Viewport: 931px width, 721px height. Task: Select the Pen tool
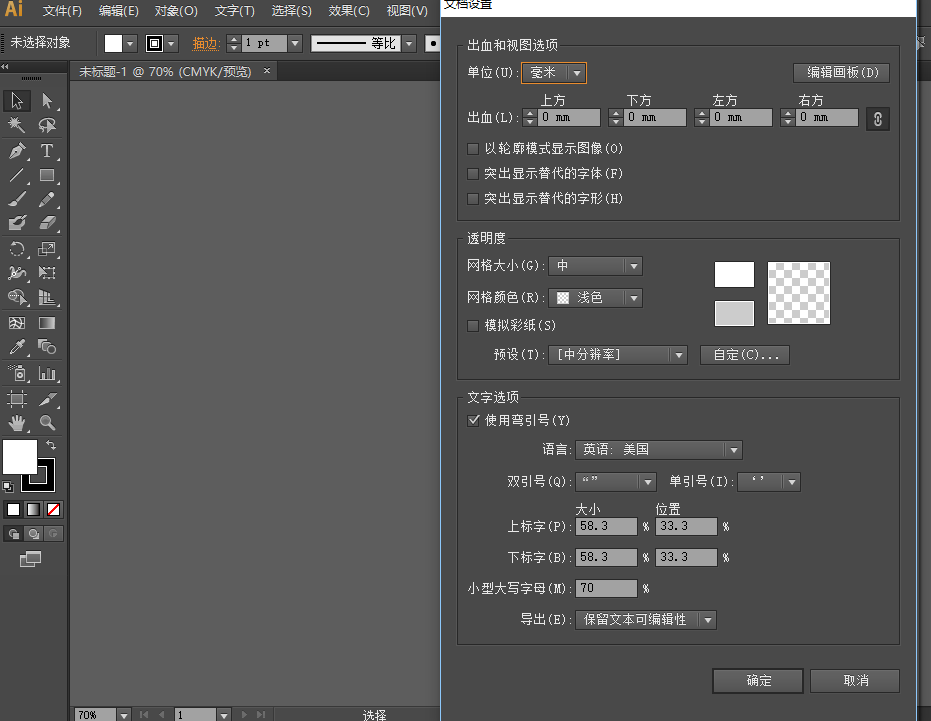coord(17,151)
